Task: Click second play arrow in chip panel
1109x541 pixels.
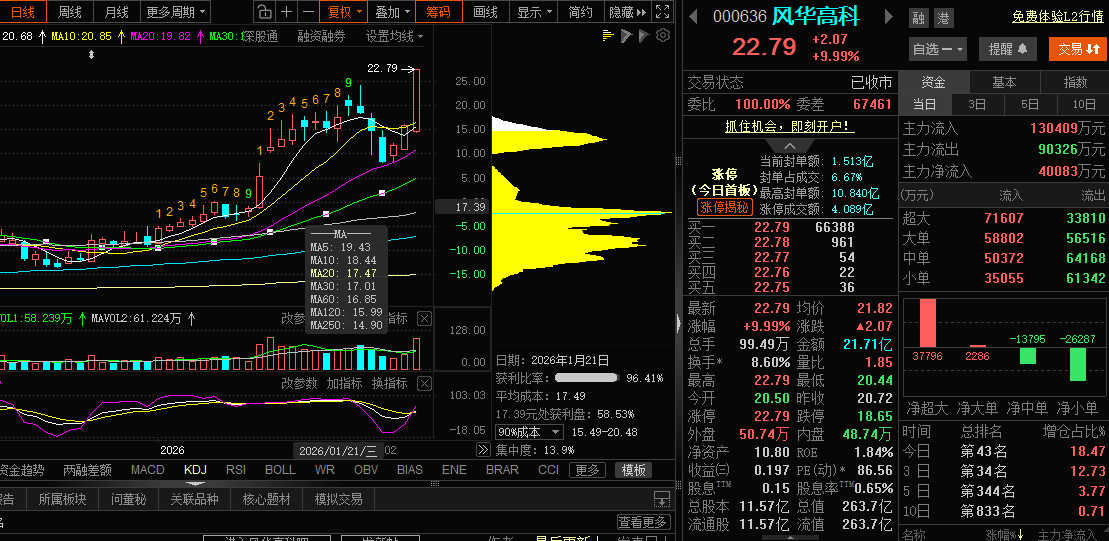Action: (x=644, y=35)
